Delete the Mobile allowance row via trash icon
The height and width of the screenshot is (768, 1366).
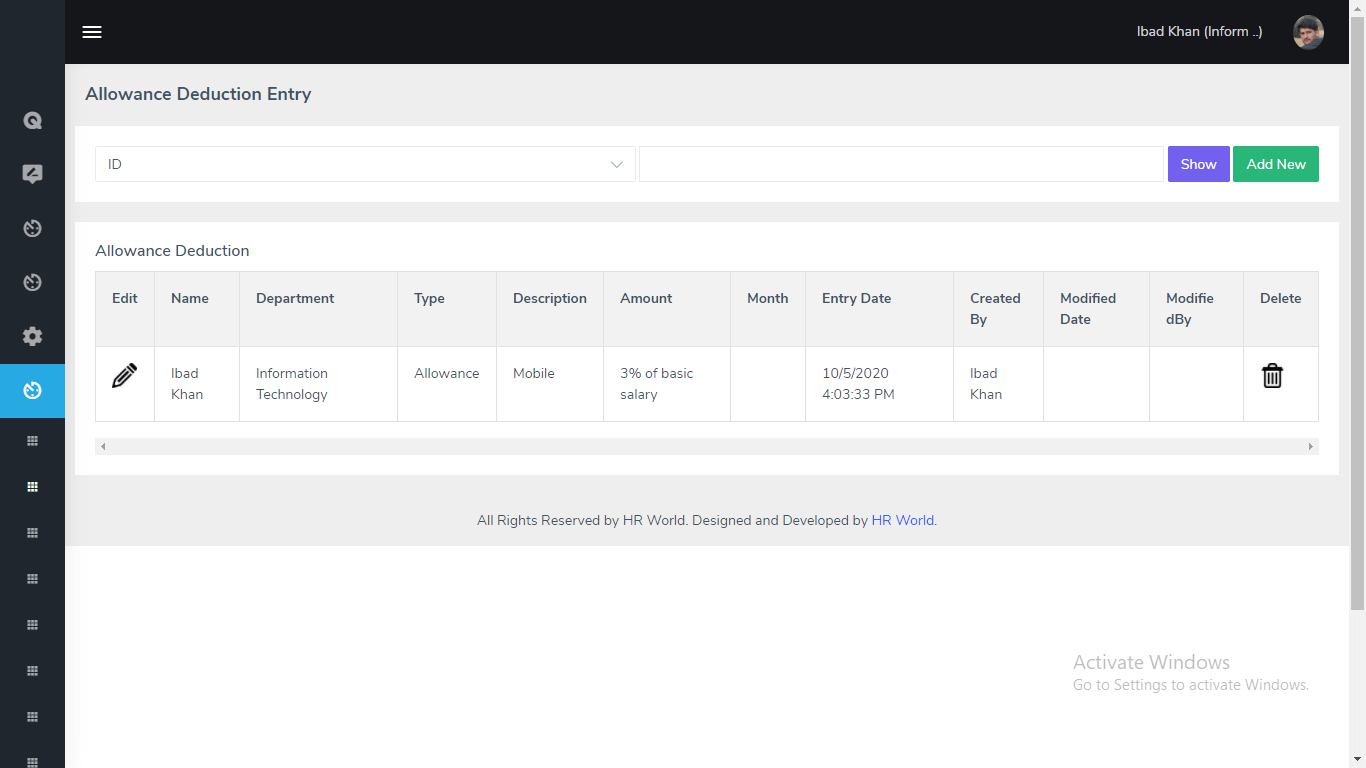click(x=1272, y=376)
